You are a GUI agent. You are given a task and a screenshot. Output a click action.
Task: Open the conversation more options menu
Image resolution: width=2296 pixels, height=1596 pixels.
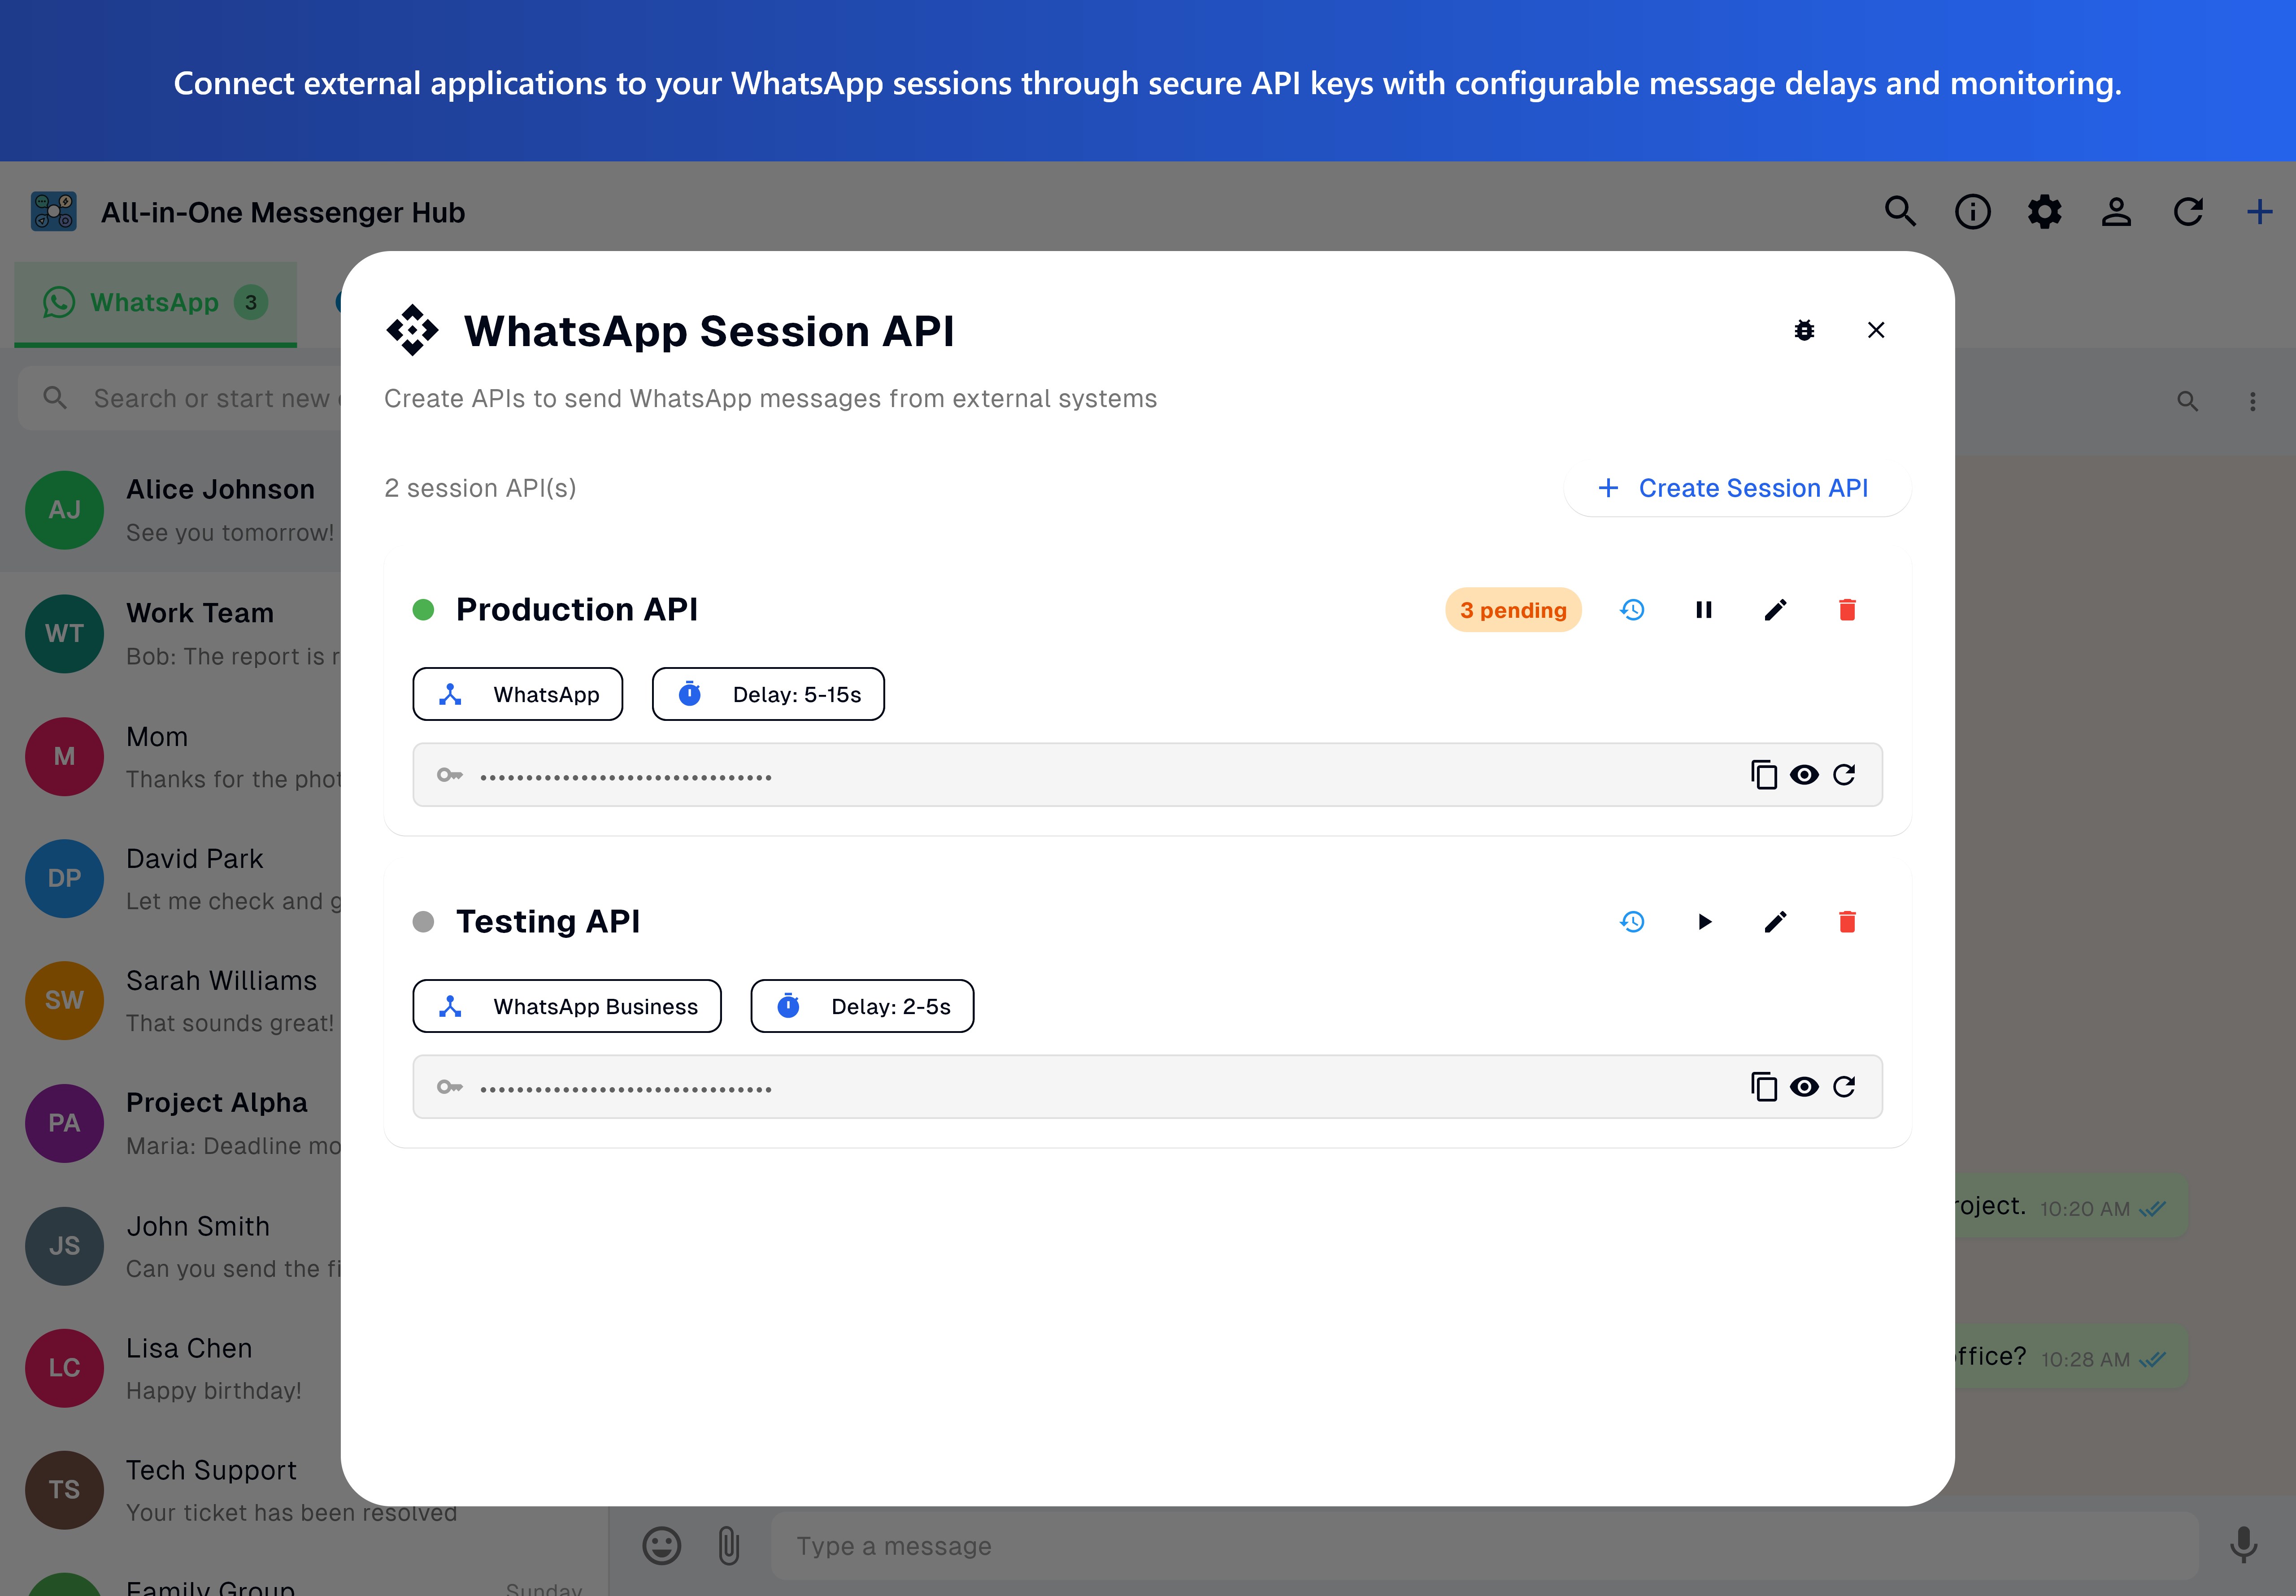click(2252, 402)
